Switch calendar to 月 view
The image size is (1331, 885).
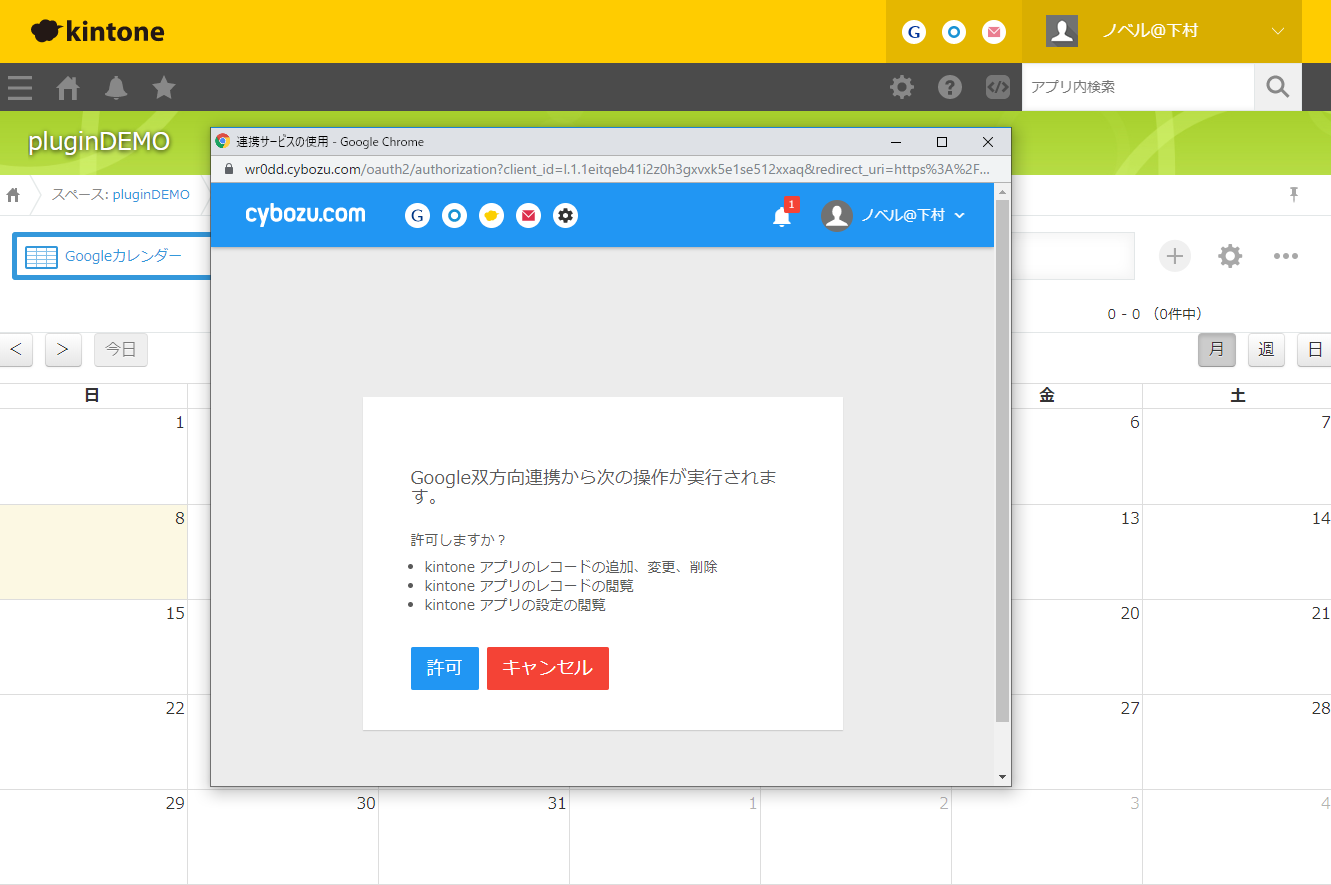pos(1217,349)
